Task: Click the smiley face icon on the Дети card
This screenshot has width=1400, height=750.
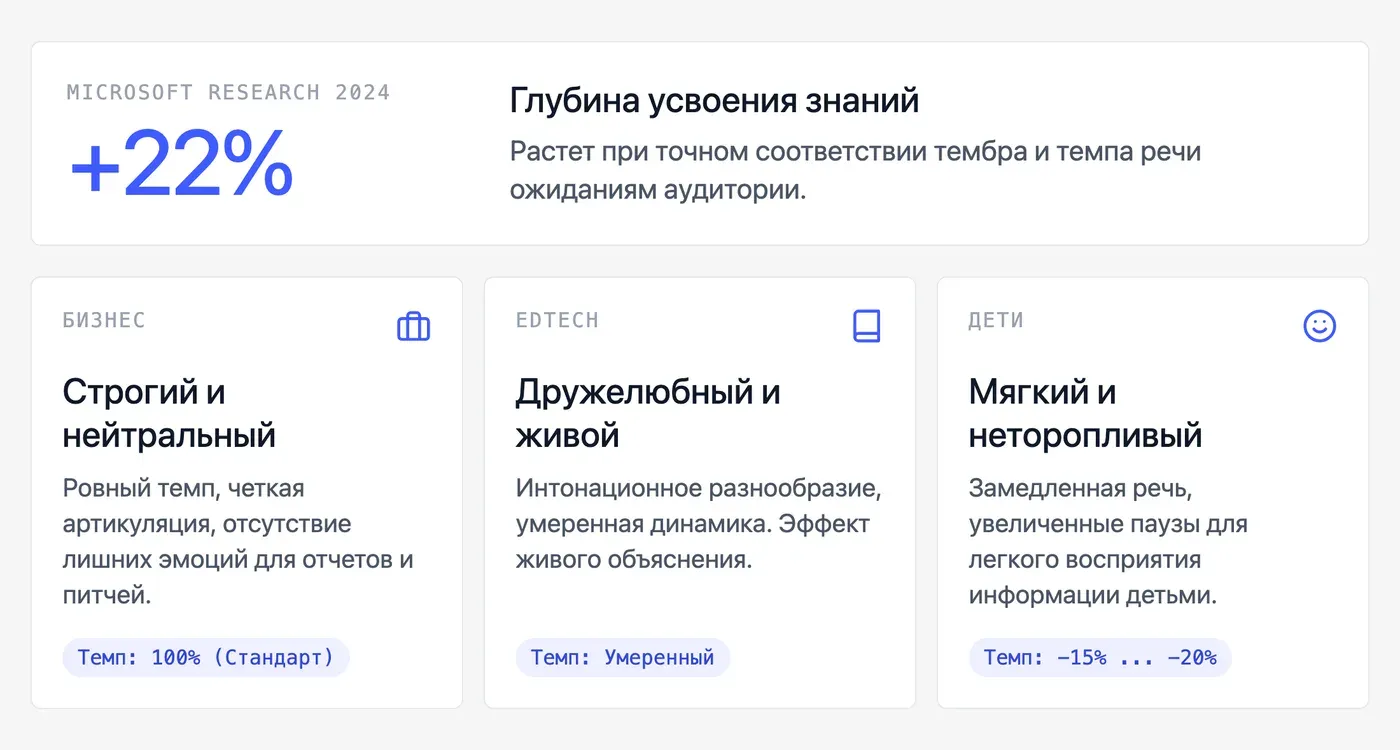Action: (1320, 326)
